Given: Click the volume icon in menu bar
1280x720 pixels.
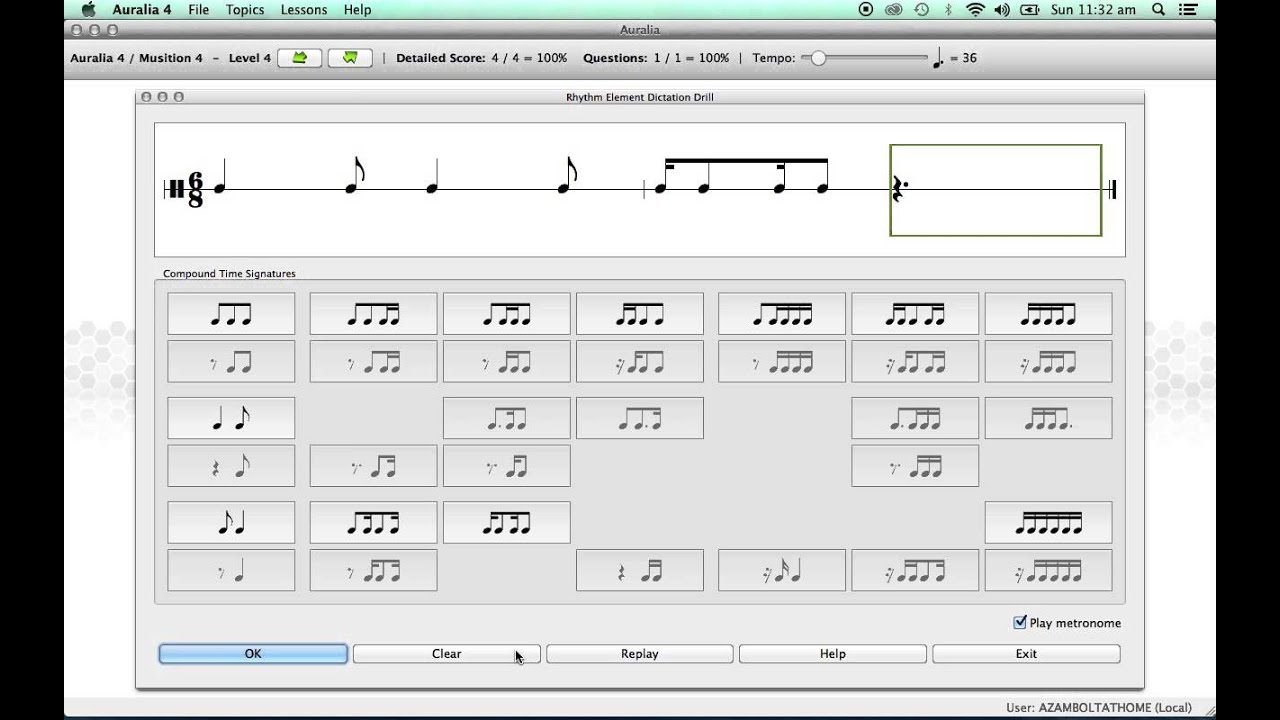Looking at the screenshot, I should [x=1001, y=9].
